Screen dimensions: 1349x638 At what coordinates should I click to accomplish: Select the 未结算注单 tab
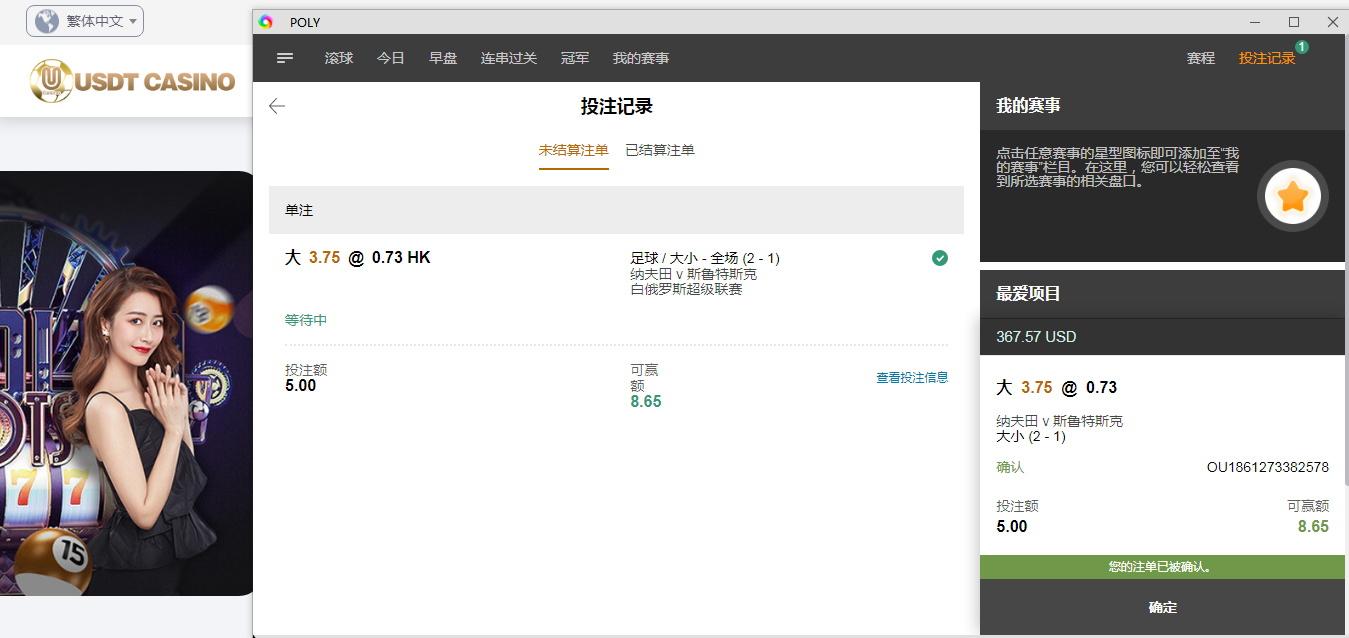573,150
